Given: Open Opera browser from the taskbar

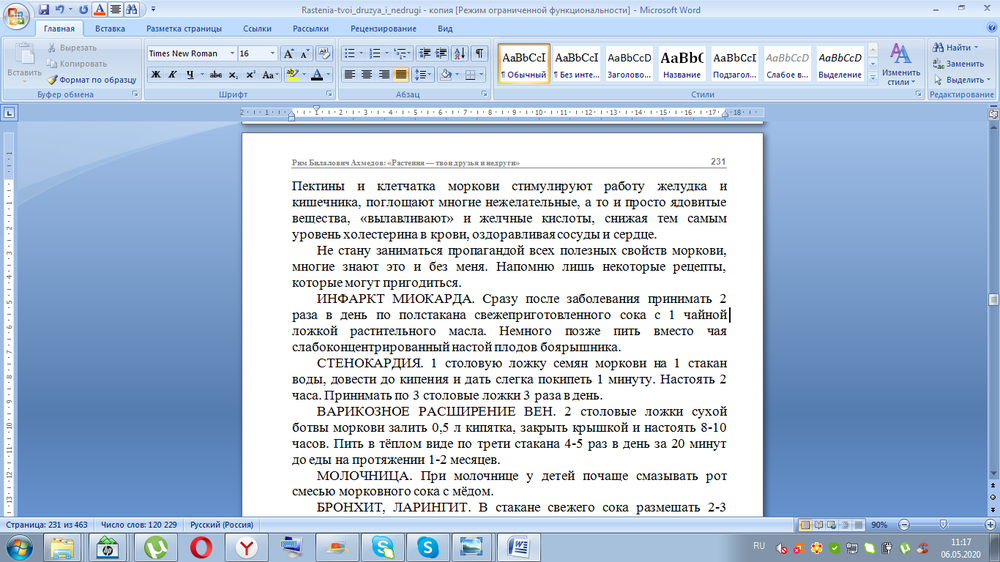Looking at the screenshot, I should click(200, 546).
